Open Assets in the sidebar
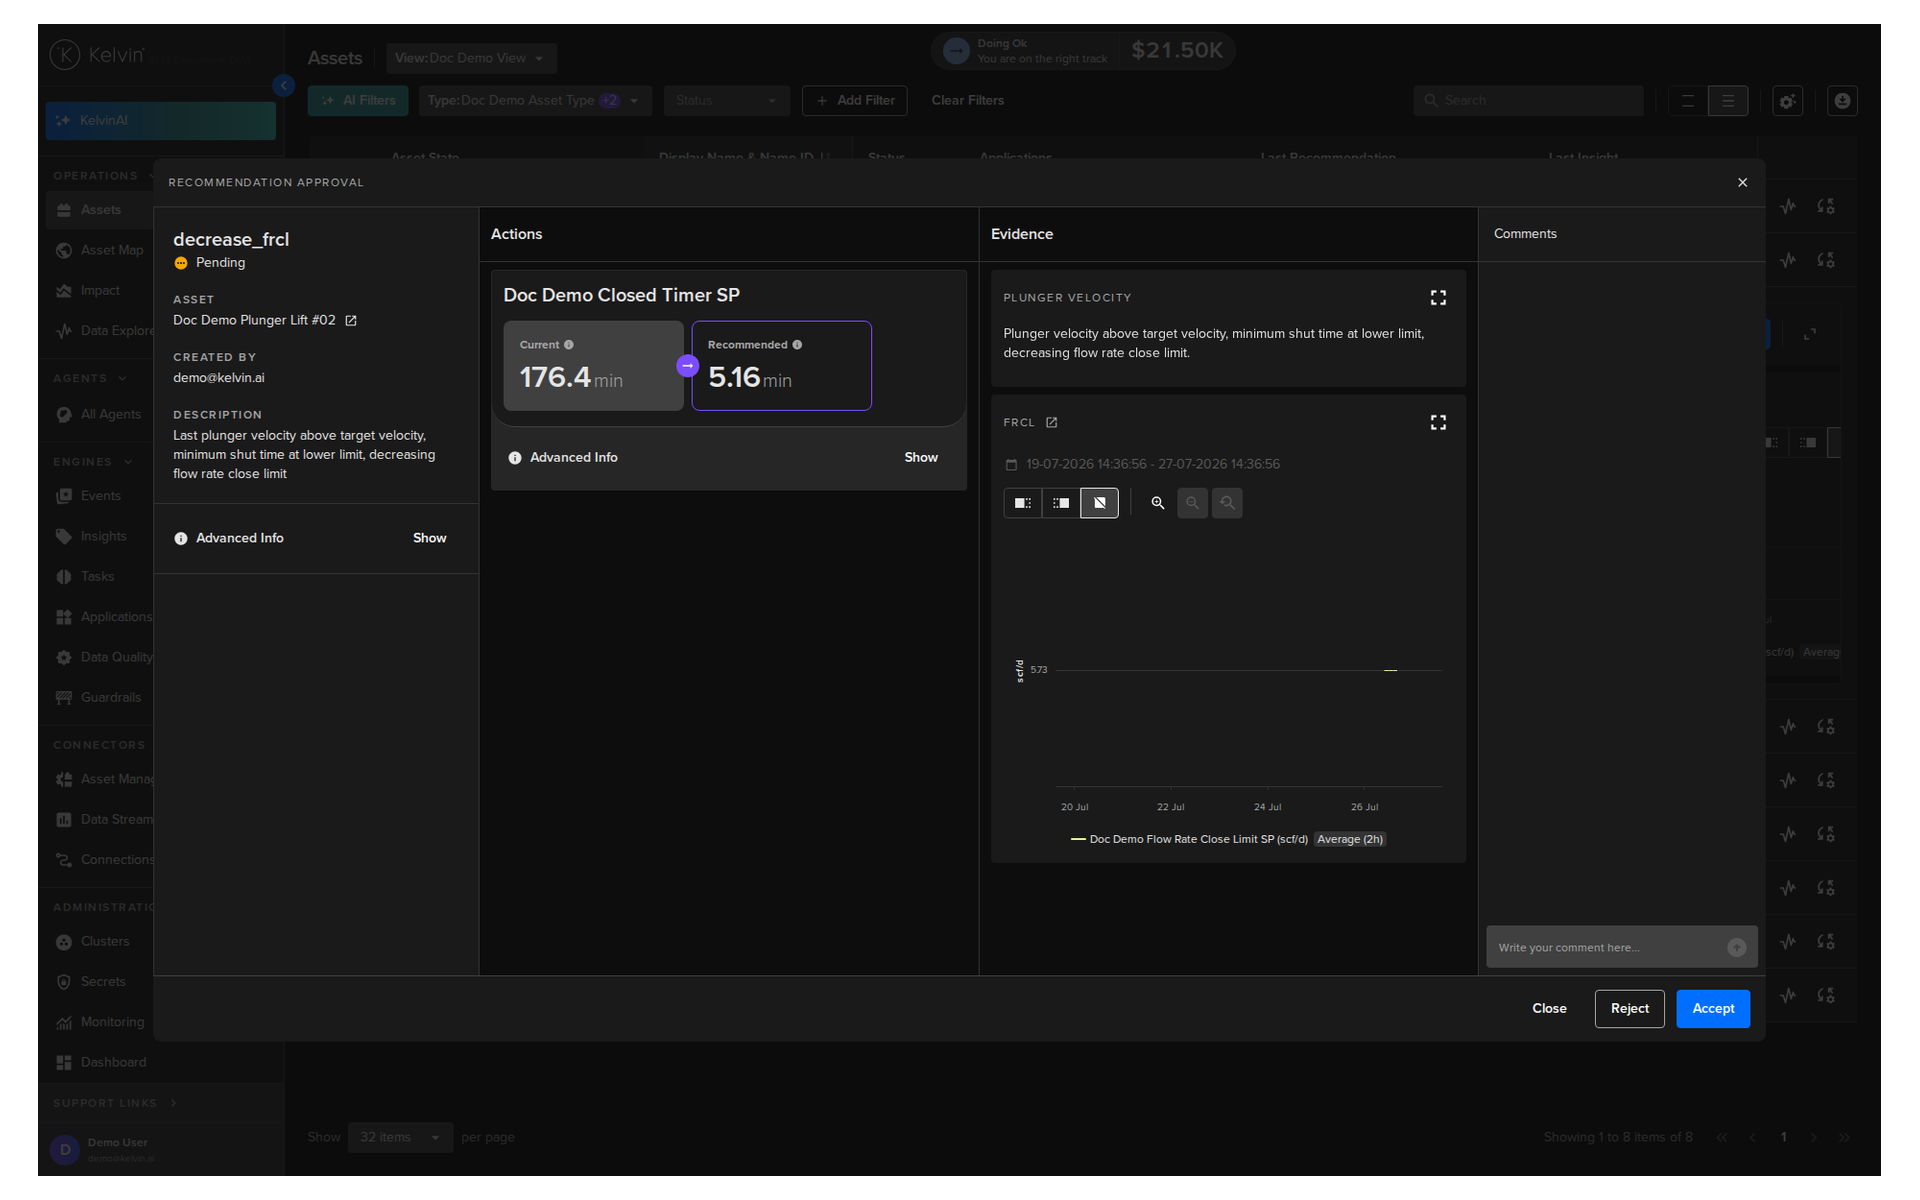 point(100,210)
